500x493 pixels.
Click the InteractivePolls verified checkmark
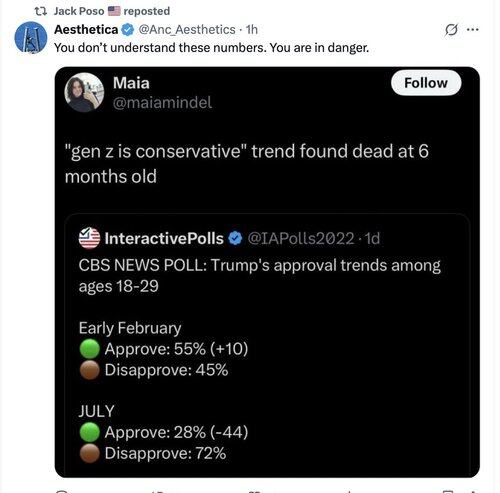pos(235,238)
